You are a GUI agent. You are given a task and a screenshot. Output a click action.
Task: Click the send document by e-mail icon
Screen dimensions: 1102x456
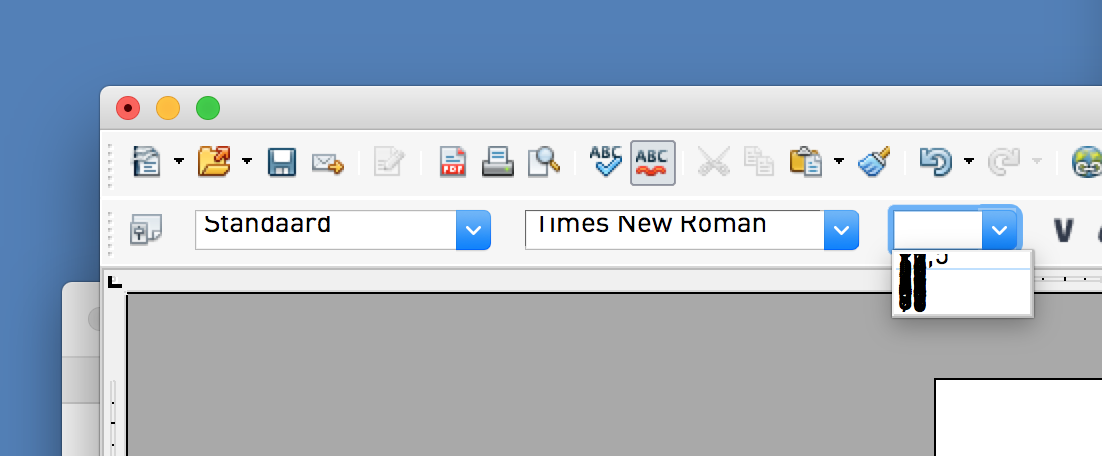[328, 161]
